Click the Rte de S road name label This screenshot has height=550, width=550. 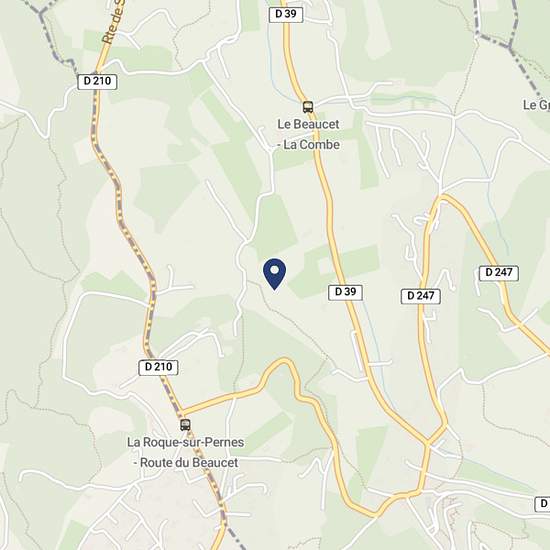[x=114, y=22]
